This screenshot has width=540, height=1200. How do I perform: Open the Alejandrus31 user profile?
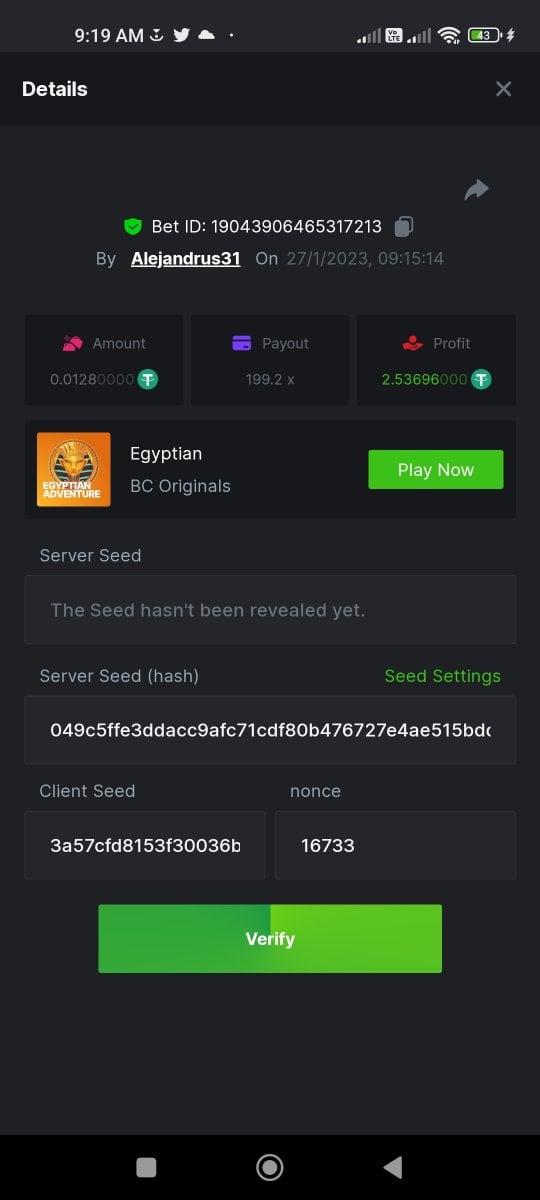click(186, 258)
